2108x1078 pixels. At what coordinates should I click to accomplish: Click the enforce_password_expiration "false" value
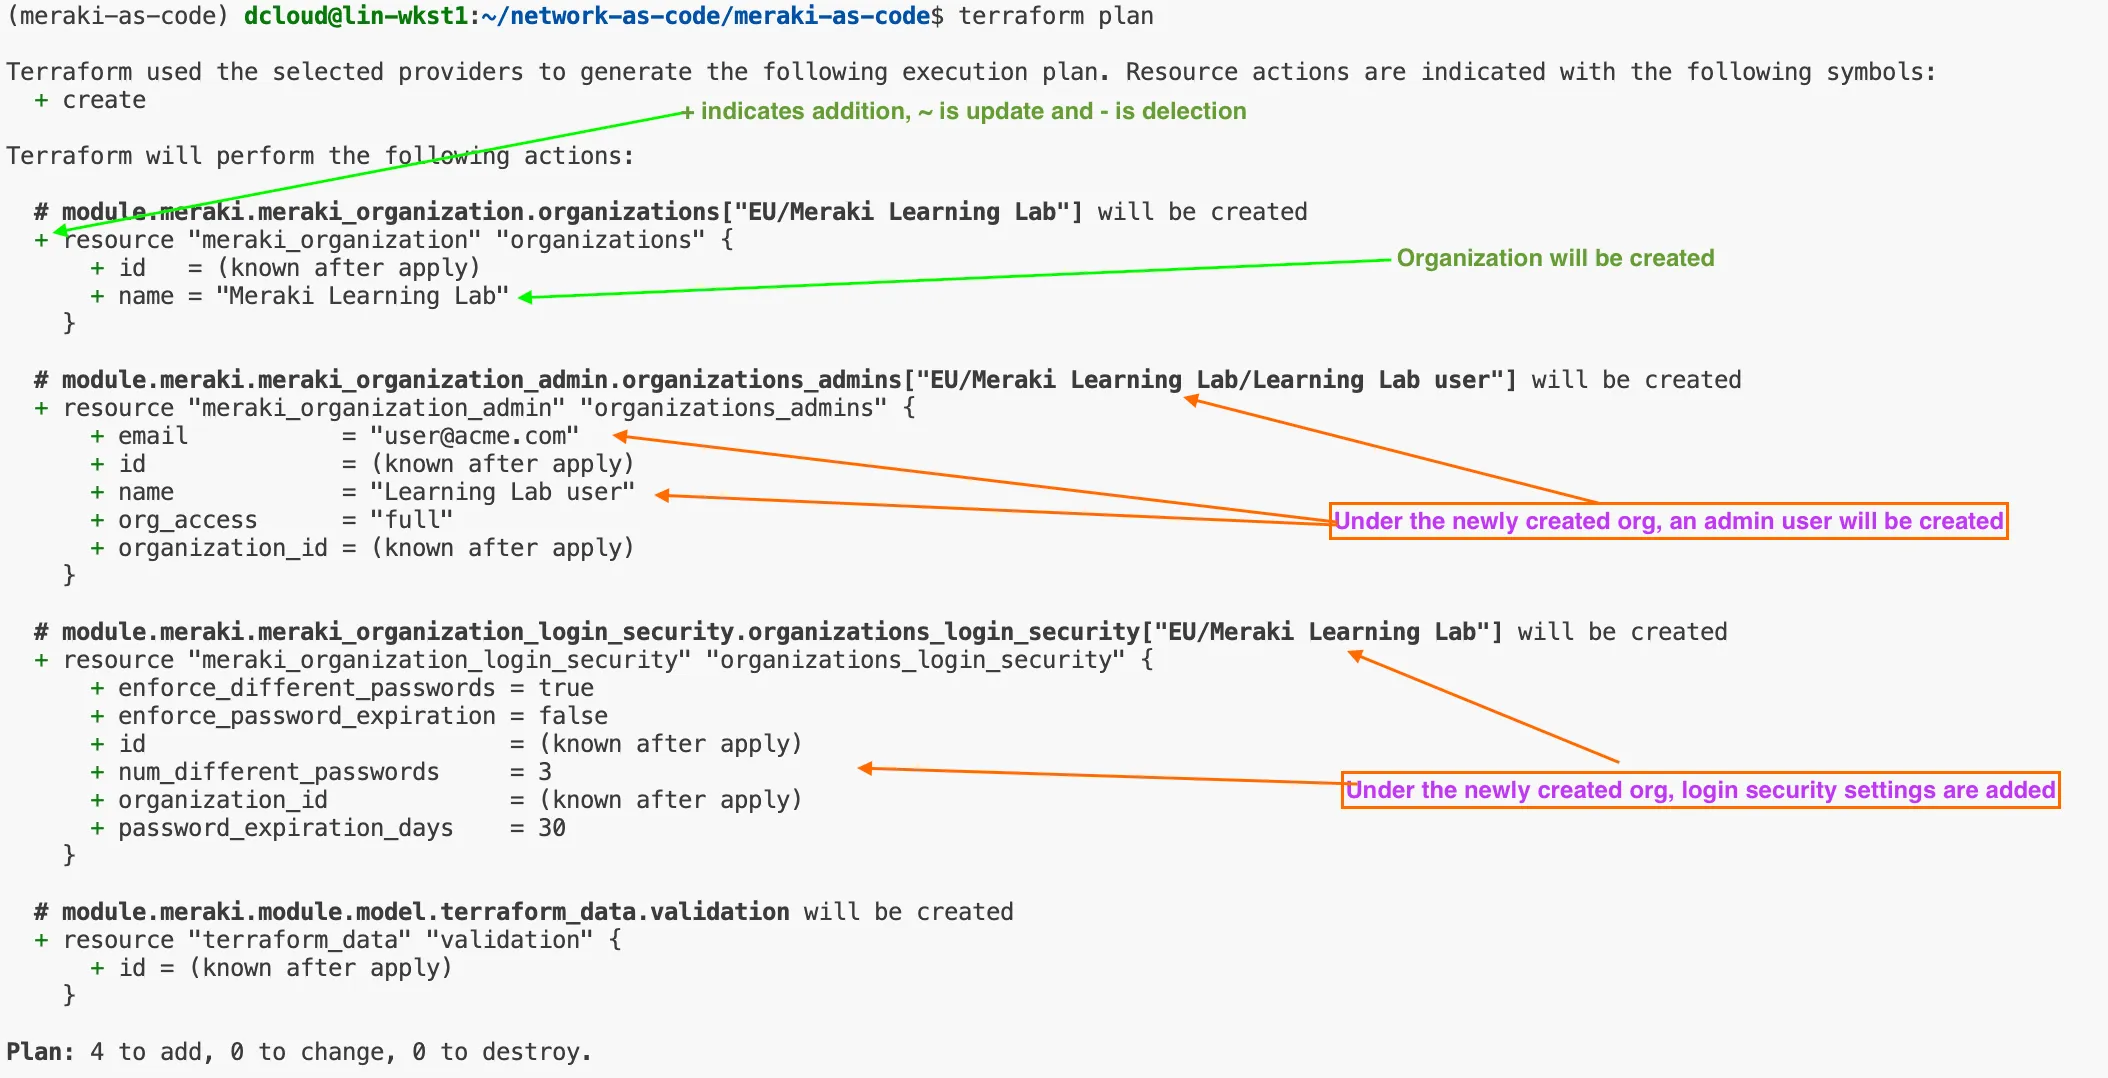pos(573,716)
